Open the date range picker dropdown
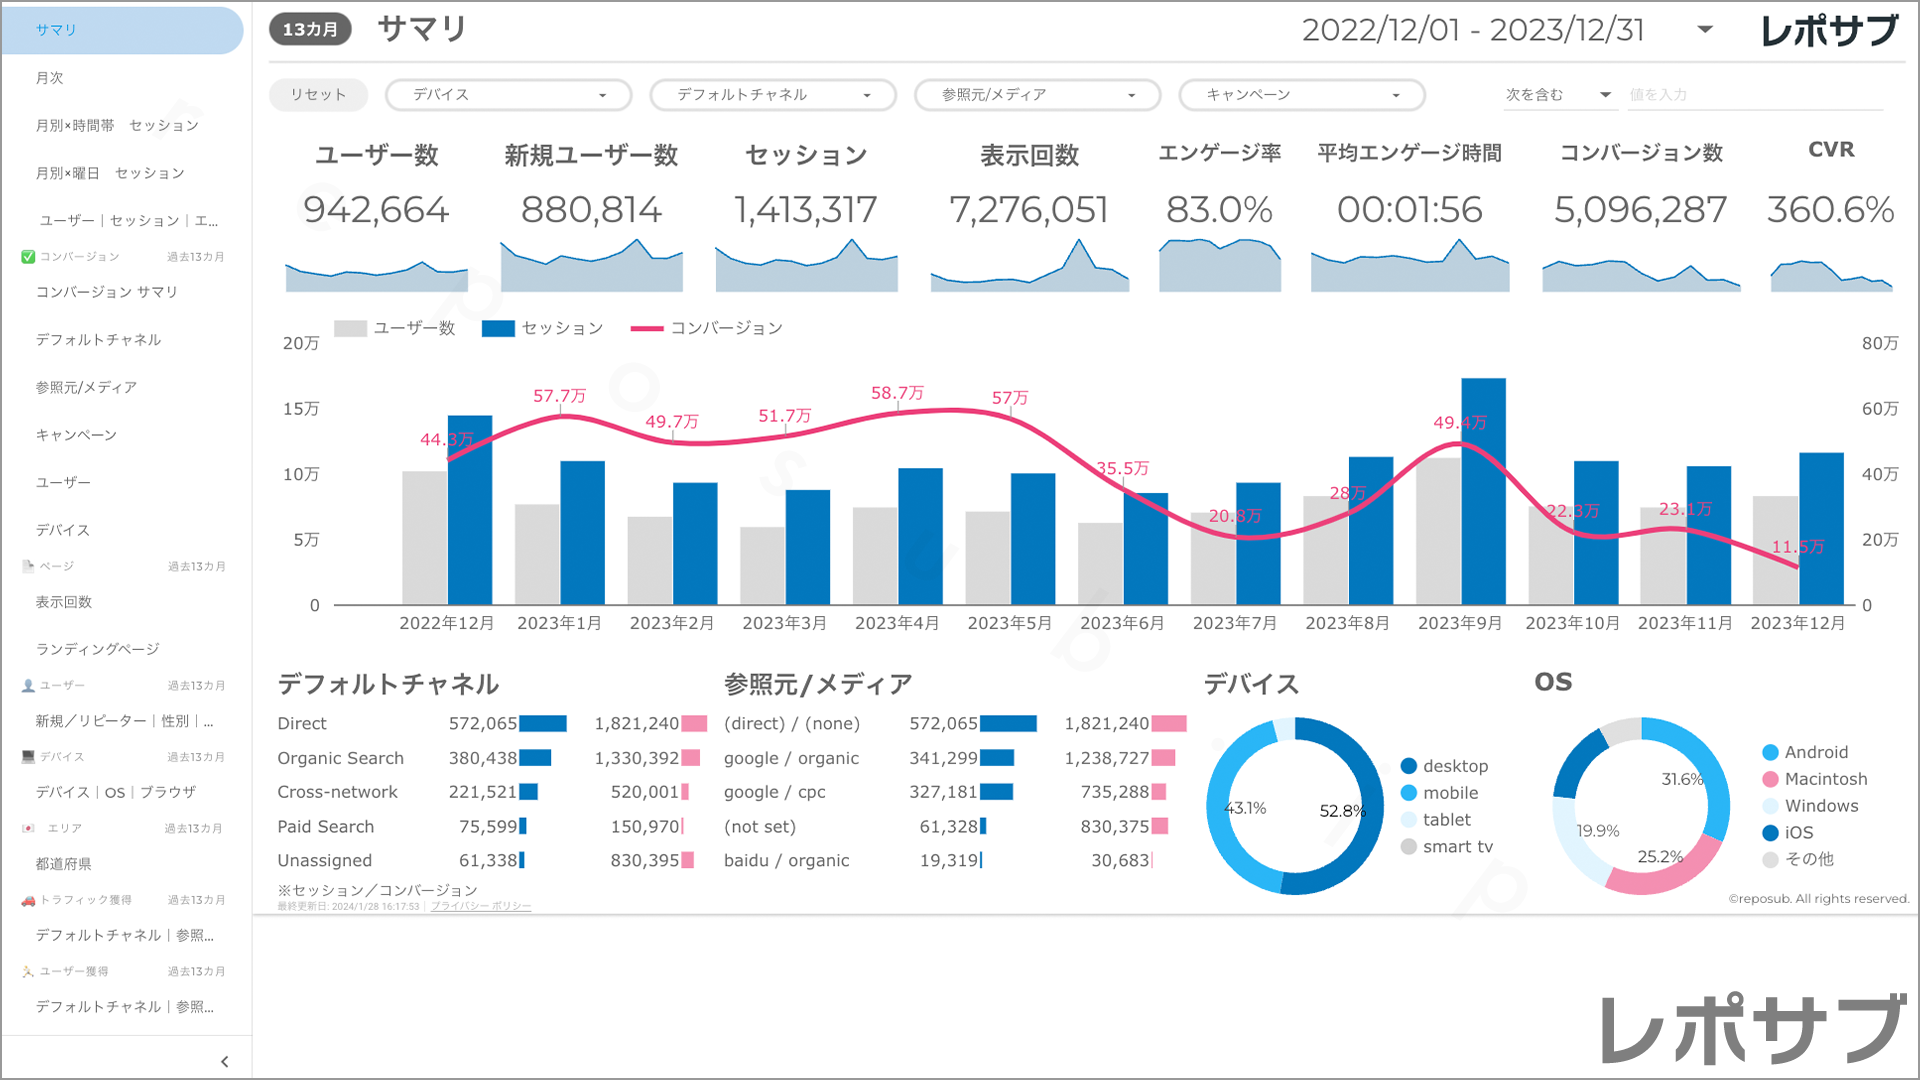This screenshot has width=1920, height=1080. [x=1705, y=30]
